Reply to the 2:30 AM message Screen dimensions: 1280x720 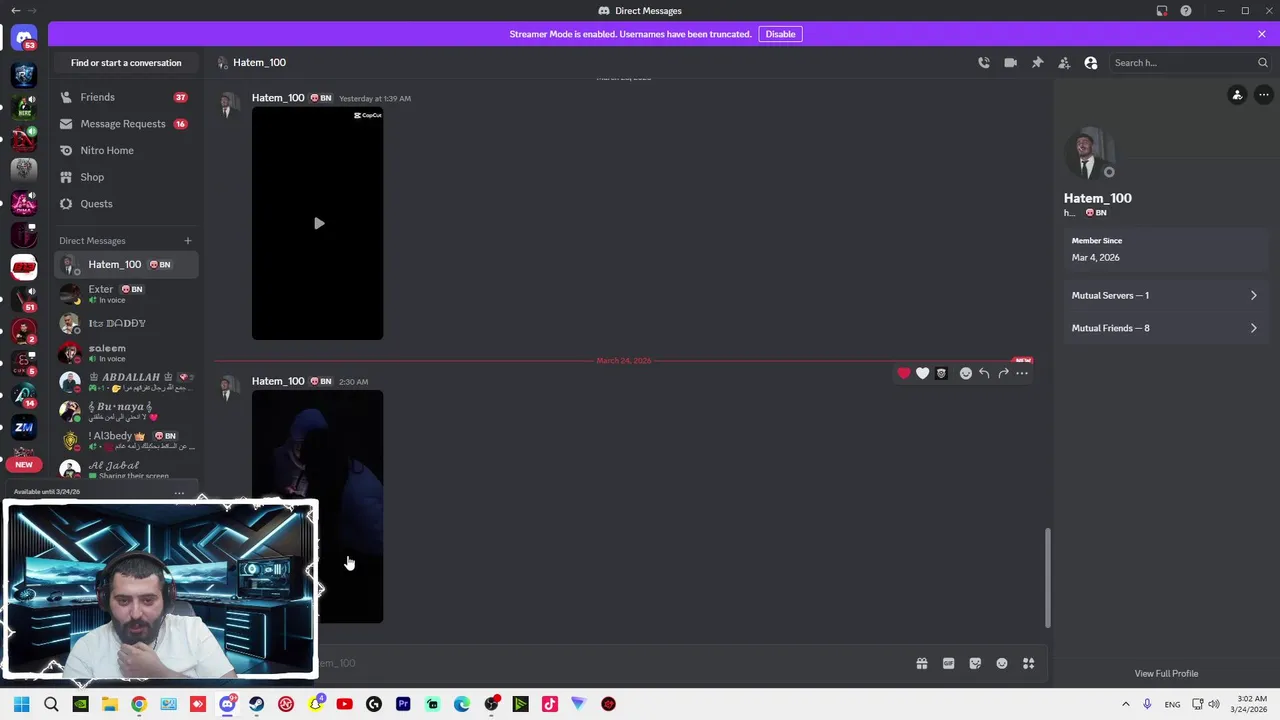coord(984,373)
